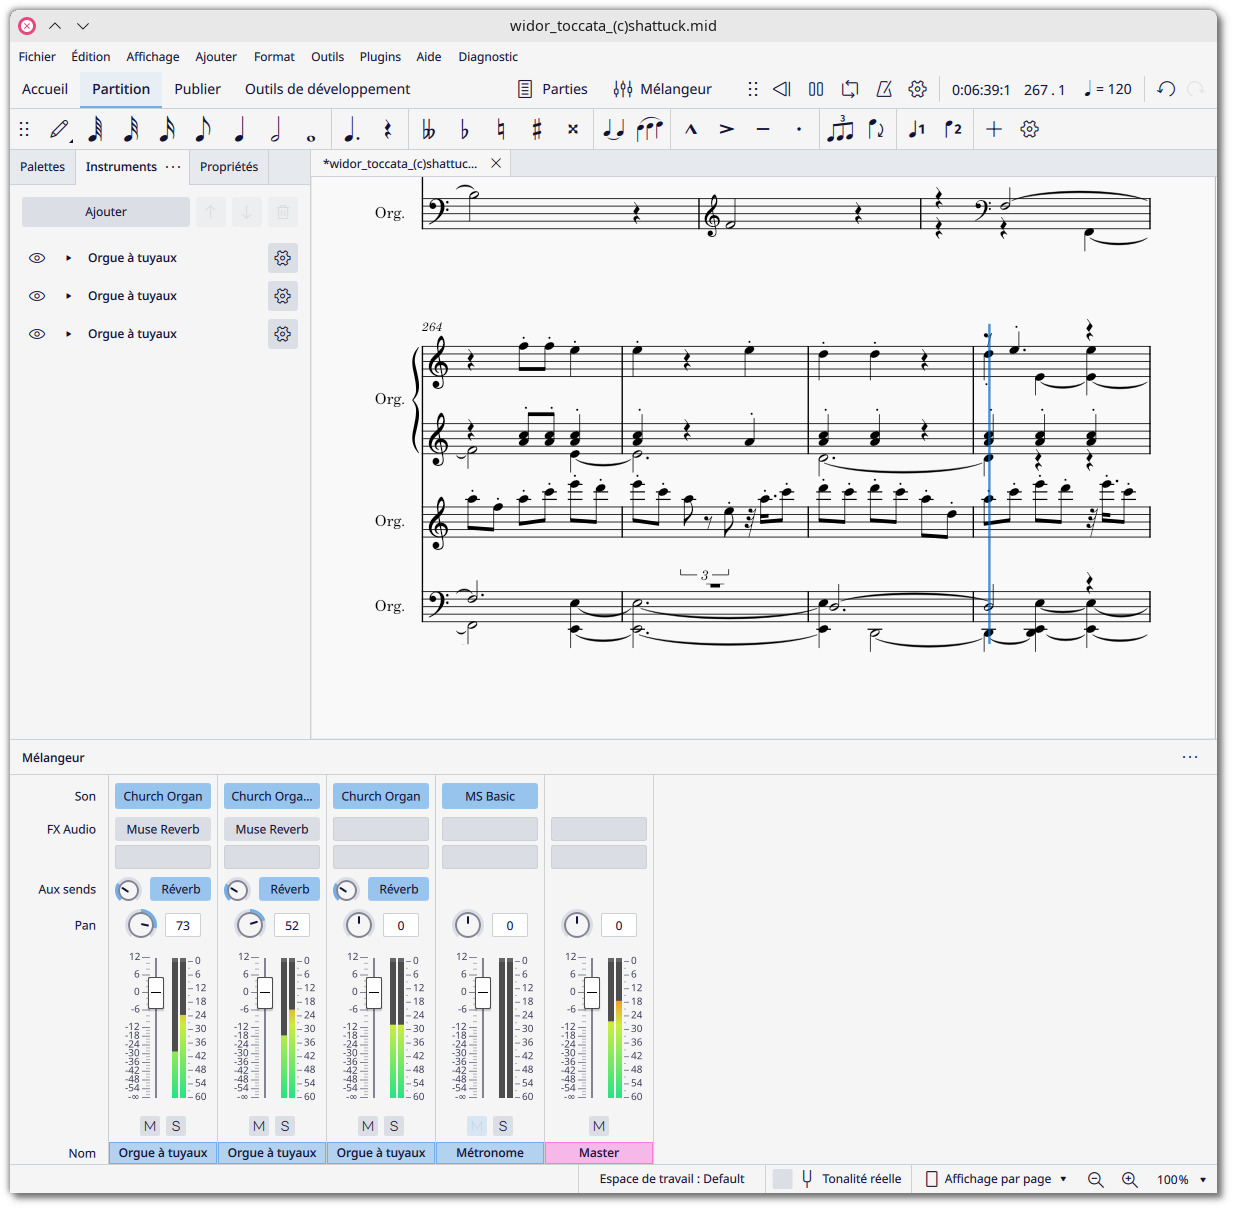The height and width of the screenshot is (1209, 1233).
Task: Open the Plugins menu
Action: [380, 57]
